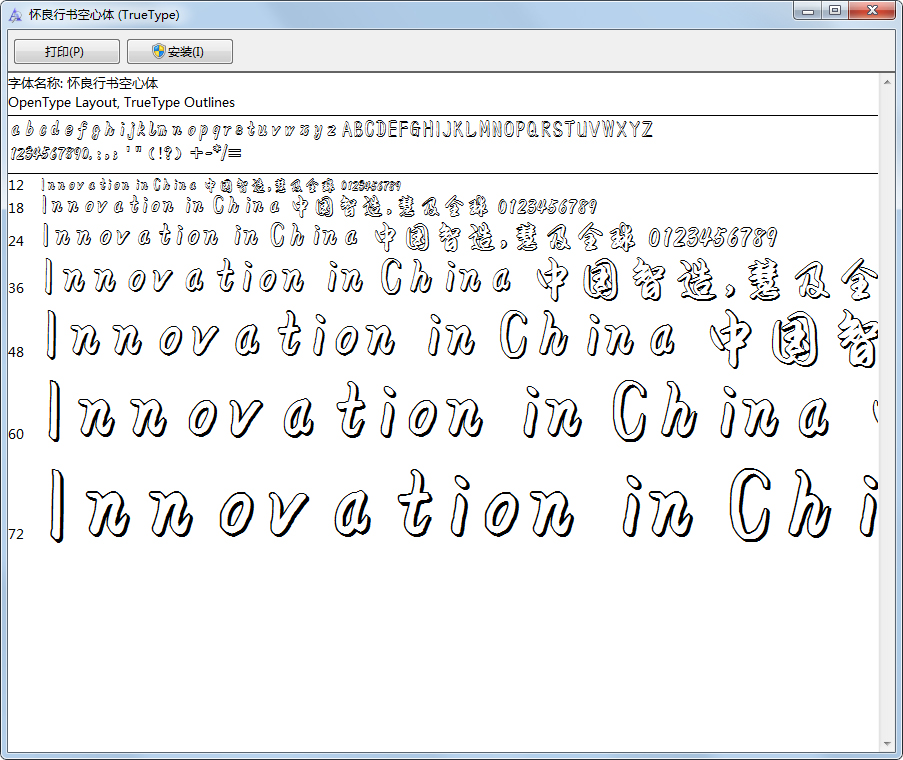The image size is (903, 760).
Task: Click the lowercase alphabet sample row
Action: pyautogui.click(x=173, y=130)
